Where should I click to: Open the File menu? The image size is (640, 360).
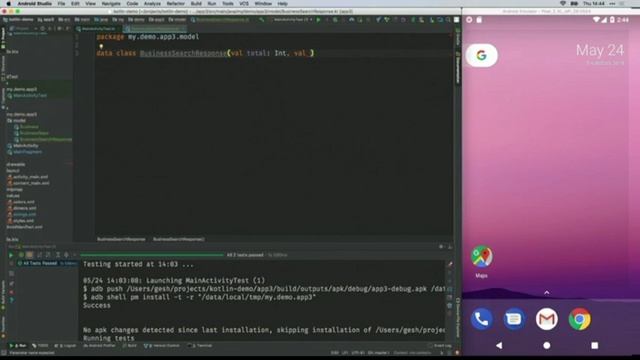61,3
